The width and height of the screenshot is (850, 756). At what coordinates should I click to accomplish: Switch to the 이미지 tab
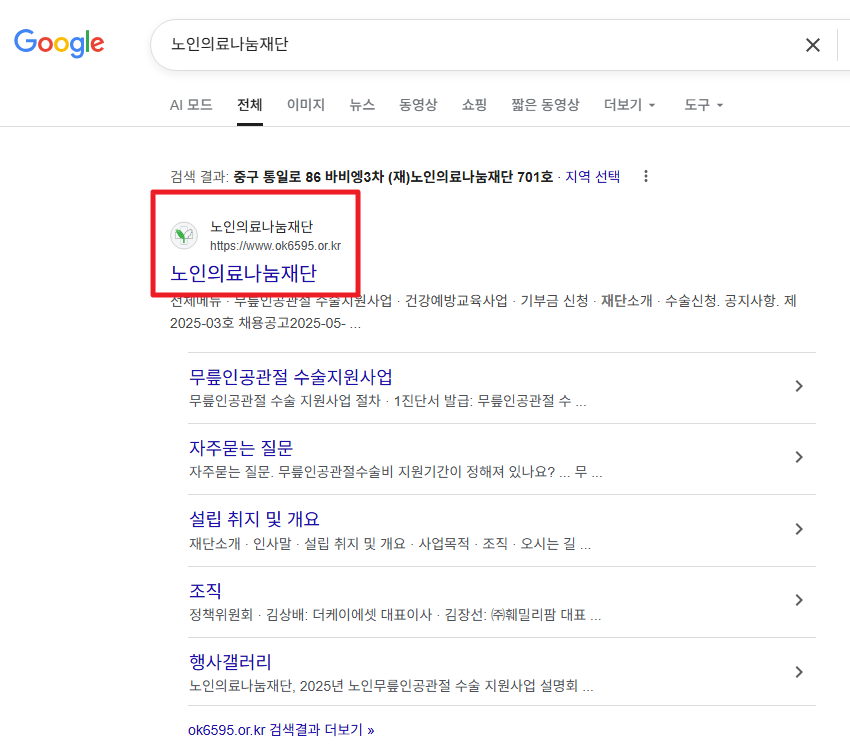point(305,104)
